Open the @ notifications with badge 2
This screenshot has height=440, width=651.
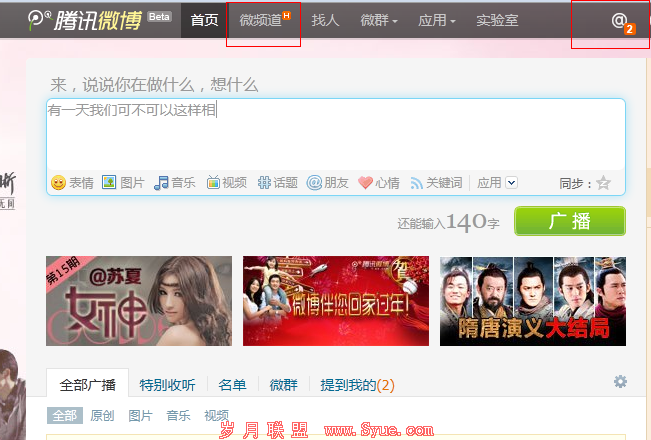(623, 22)
